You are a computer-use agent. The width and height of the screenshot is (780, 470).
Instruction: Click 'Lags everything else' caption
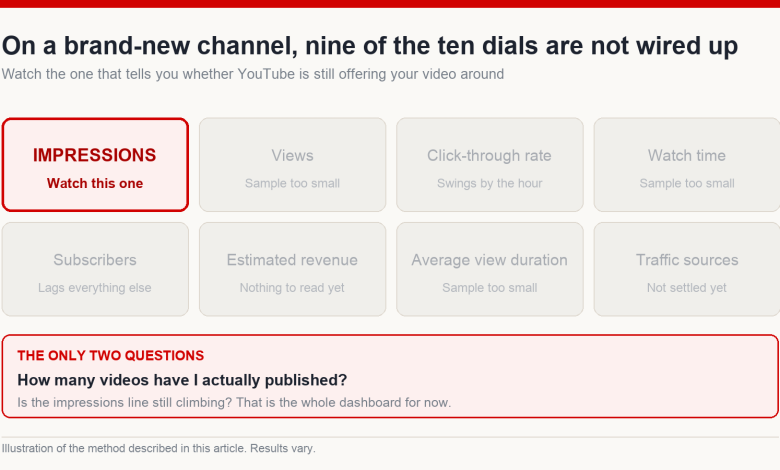95,288
